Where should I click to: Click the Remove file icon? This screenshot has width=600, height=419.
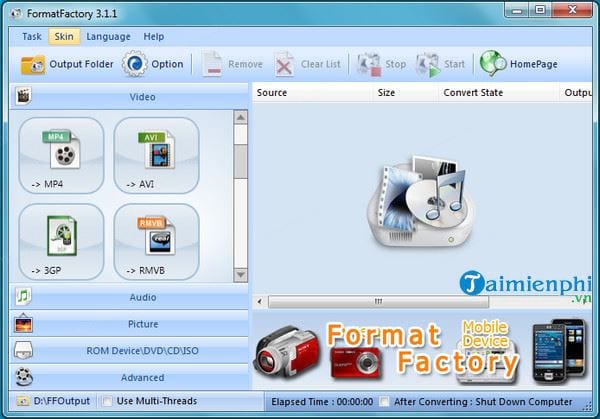212,64
